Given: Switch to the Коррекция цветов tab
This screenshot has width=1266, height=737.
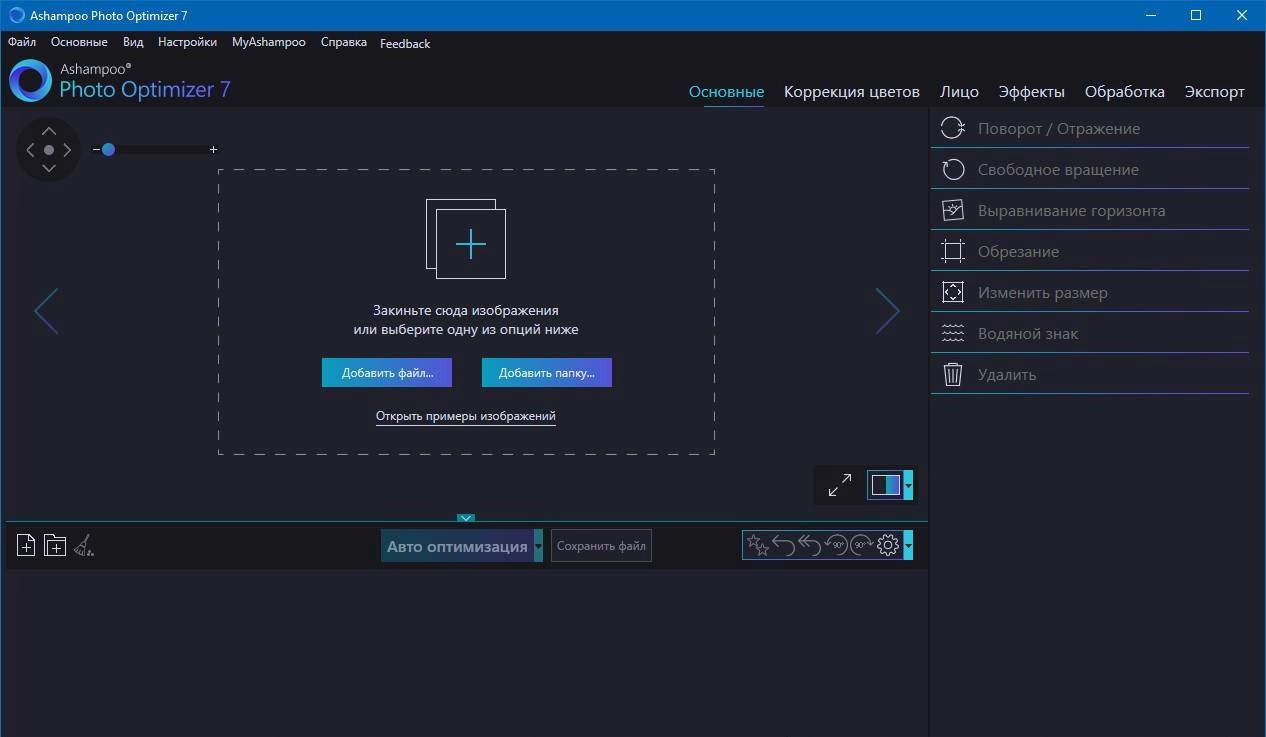Looking at the screenshot, I should click(852, 91).
